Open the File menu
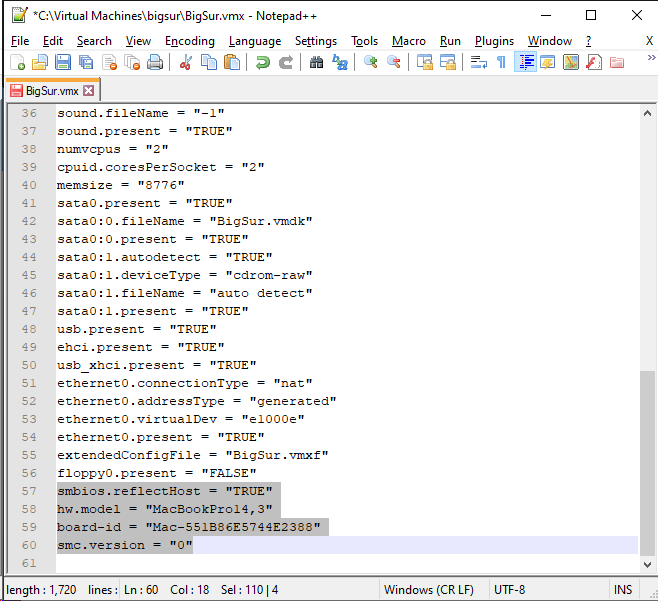Viewport: 658px width, 601px height. click(x=20, y=41)
